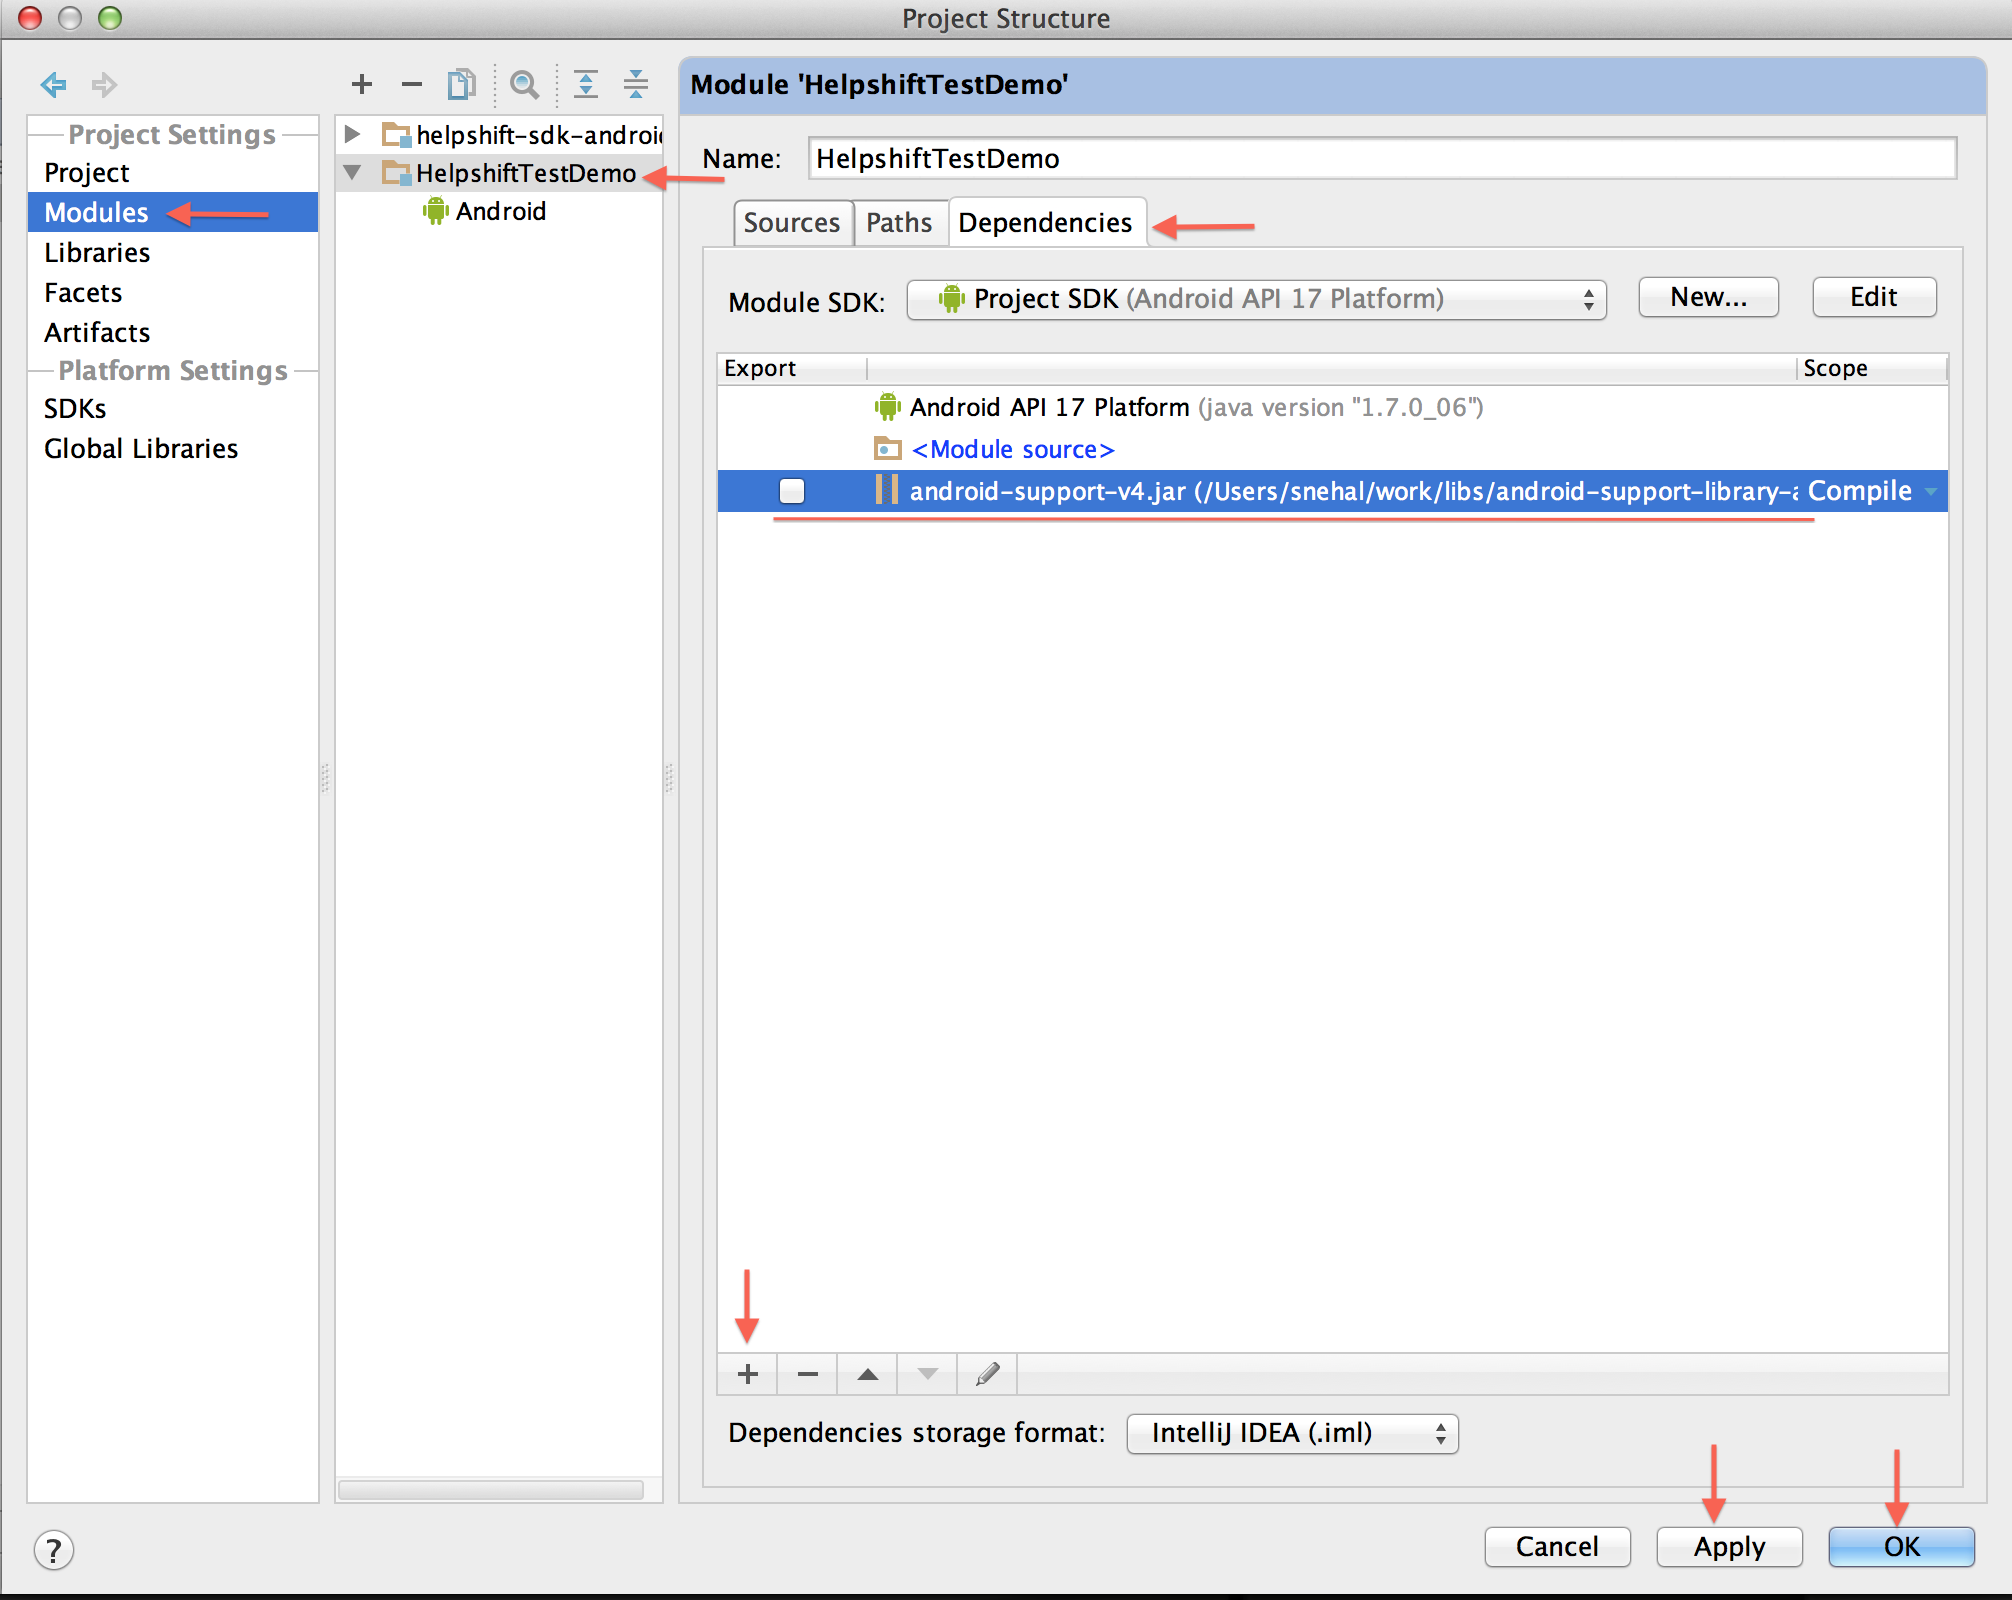Edit a dependency using the pencil icon
Viewport: 2012px width, 1600px height.
click(x=986, y=1373)
